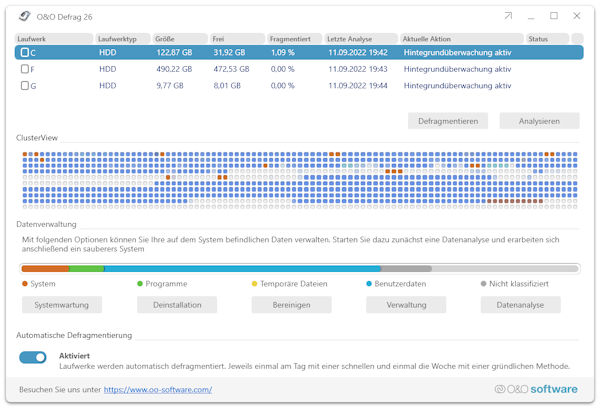Screen dimensions: 600x408
Task: Open the www.oo-software.com link
Action: click(158, 390)
